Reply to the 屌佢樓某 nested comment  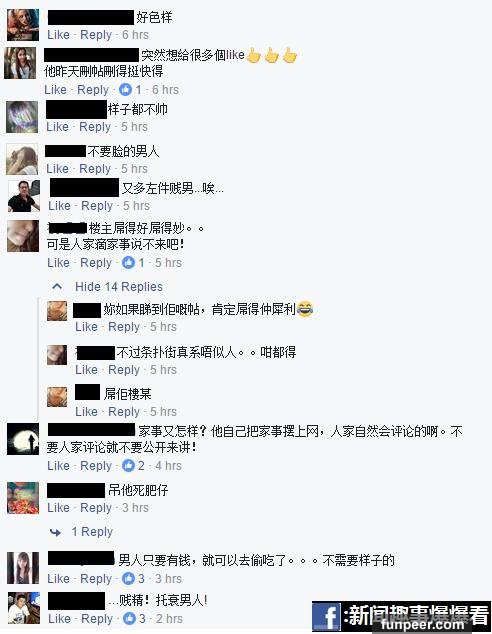pos(124,412)
